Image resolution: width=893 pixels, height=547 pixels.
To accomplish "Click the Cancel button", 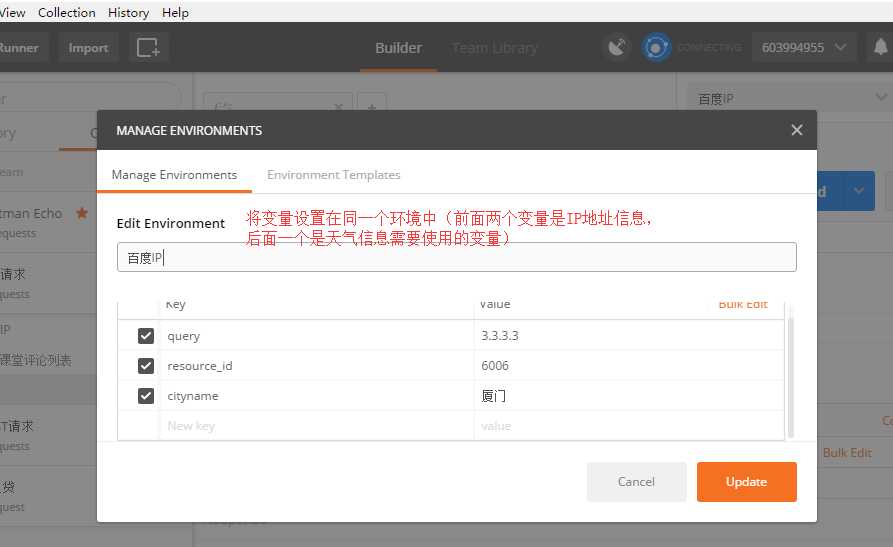I will (x=636, y=482).
